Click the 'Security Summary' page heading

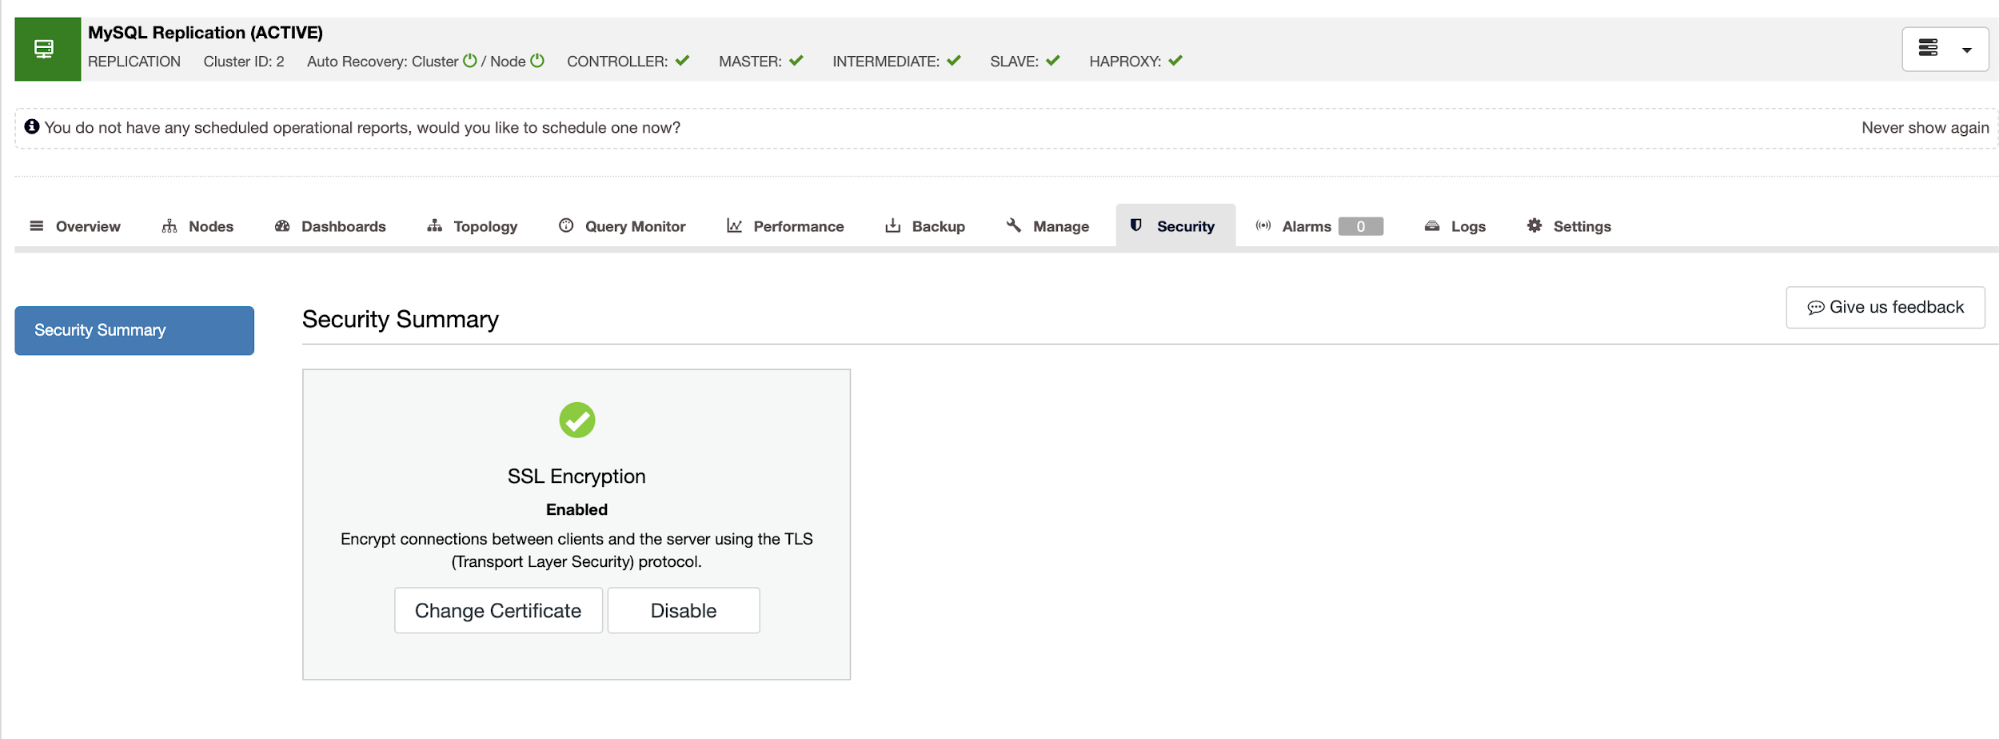click(x=400, y=319)
